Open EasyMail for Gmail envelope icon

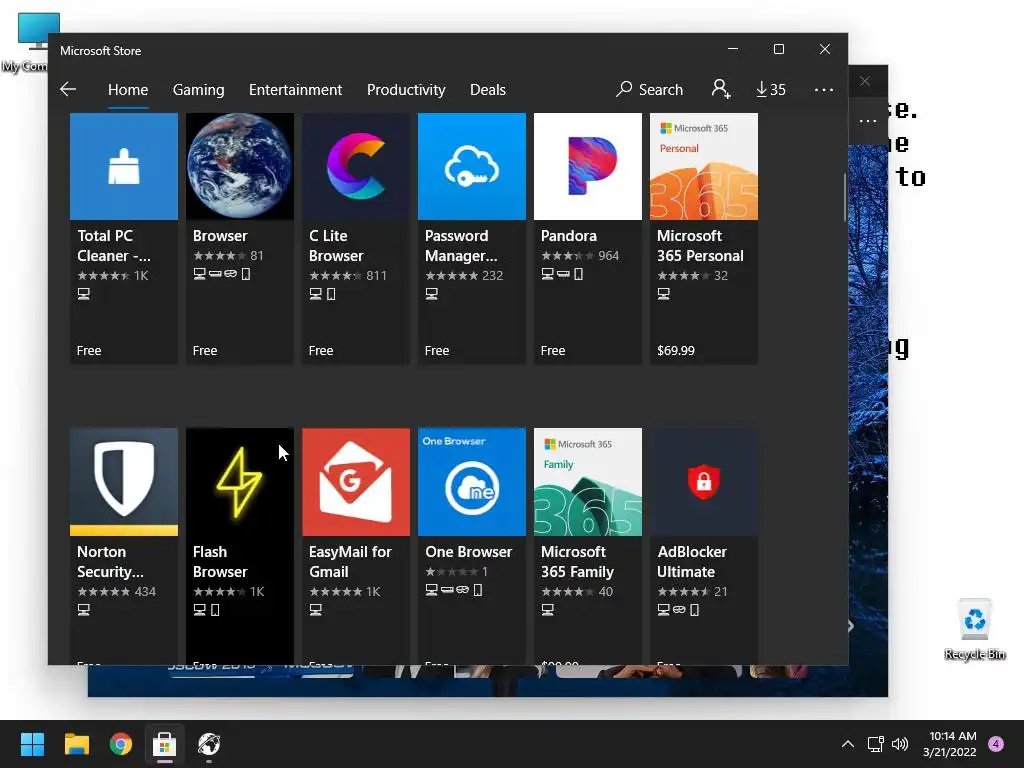pyautogui.click(x=356, y=482)
